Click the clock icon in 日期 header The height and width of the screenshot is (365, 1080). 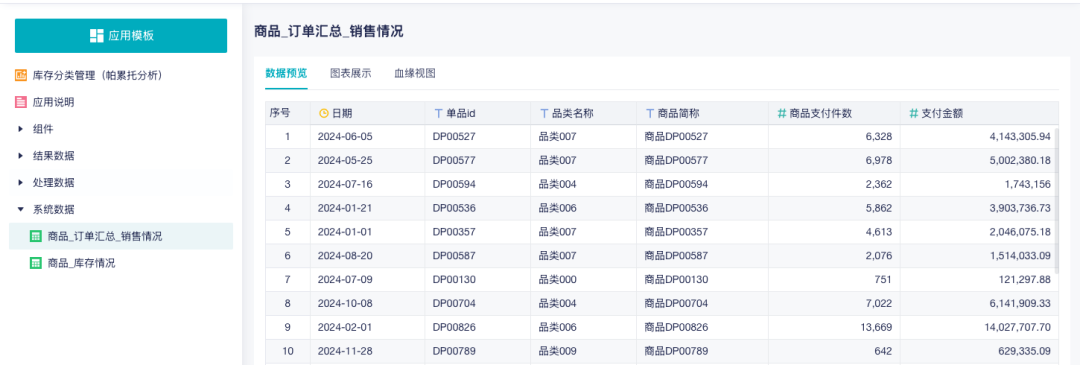click(x=324, y=114)
